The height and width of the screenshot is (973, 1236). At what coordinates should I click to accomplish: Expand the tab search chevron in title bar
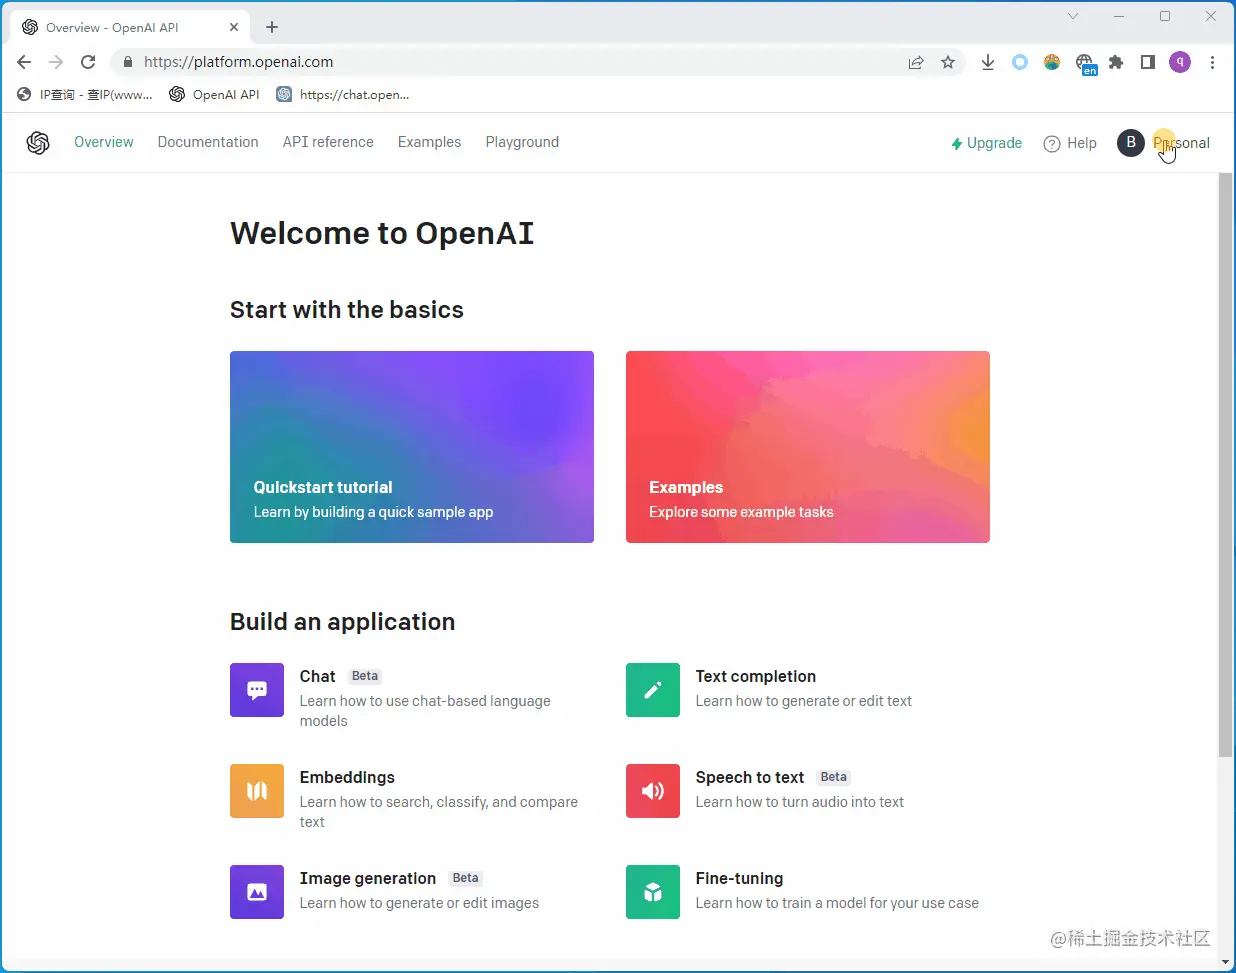(1073, 16)
